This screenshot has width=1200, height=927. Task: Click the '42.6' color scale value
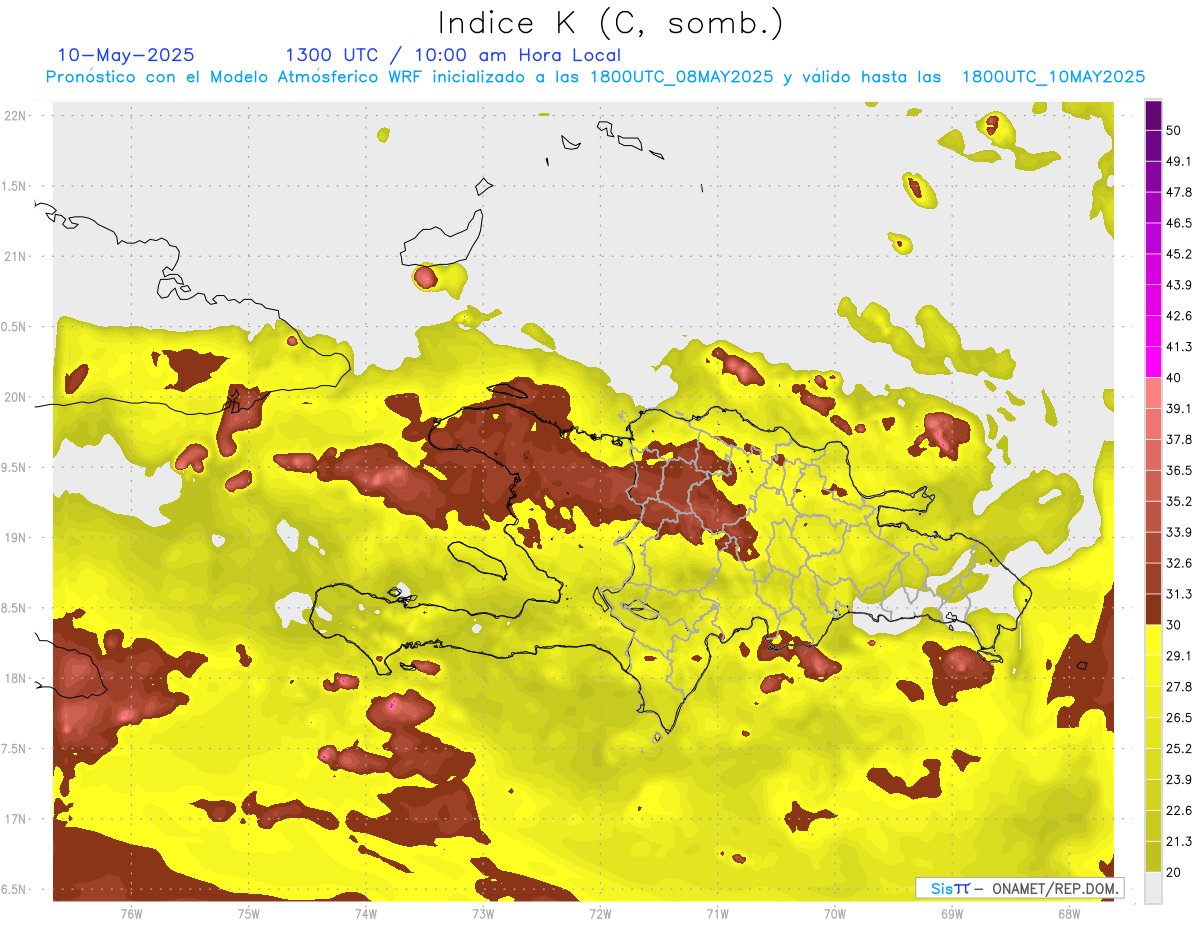tap(1179, 316)
